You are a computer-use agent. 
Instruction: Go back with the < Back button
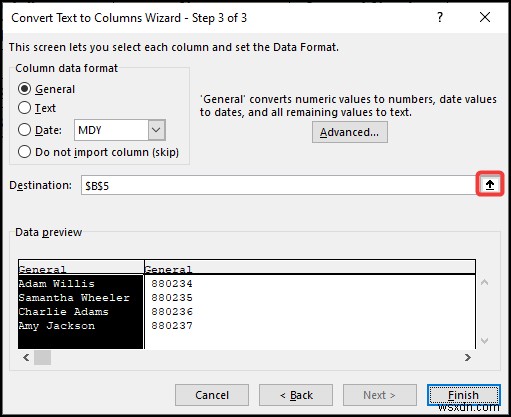point(296,395)
